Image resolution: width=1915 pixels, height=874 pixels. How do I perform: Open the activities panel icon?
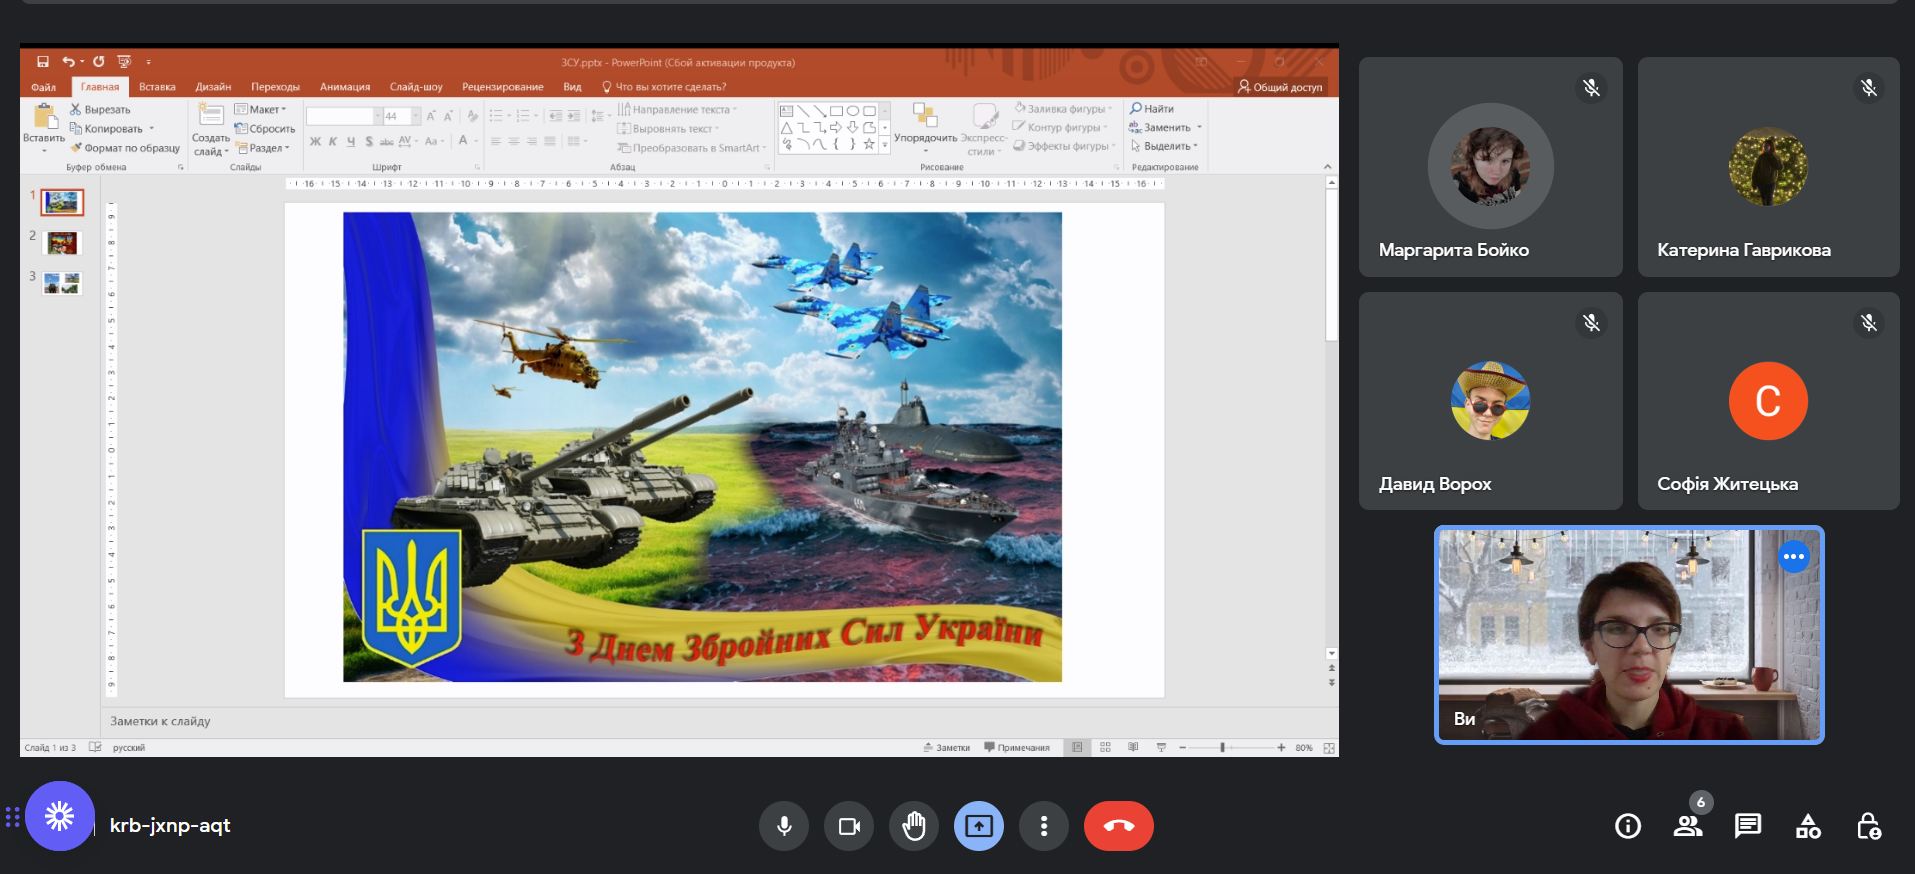pos(1808,826)
